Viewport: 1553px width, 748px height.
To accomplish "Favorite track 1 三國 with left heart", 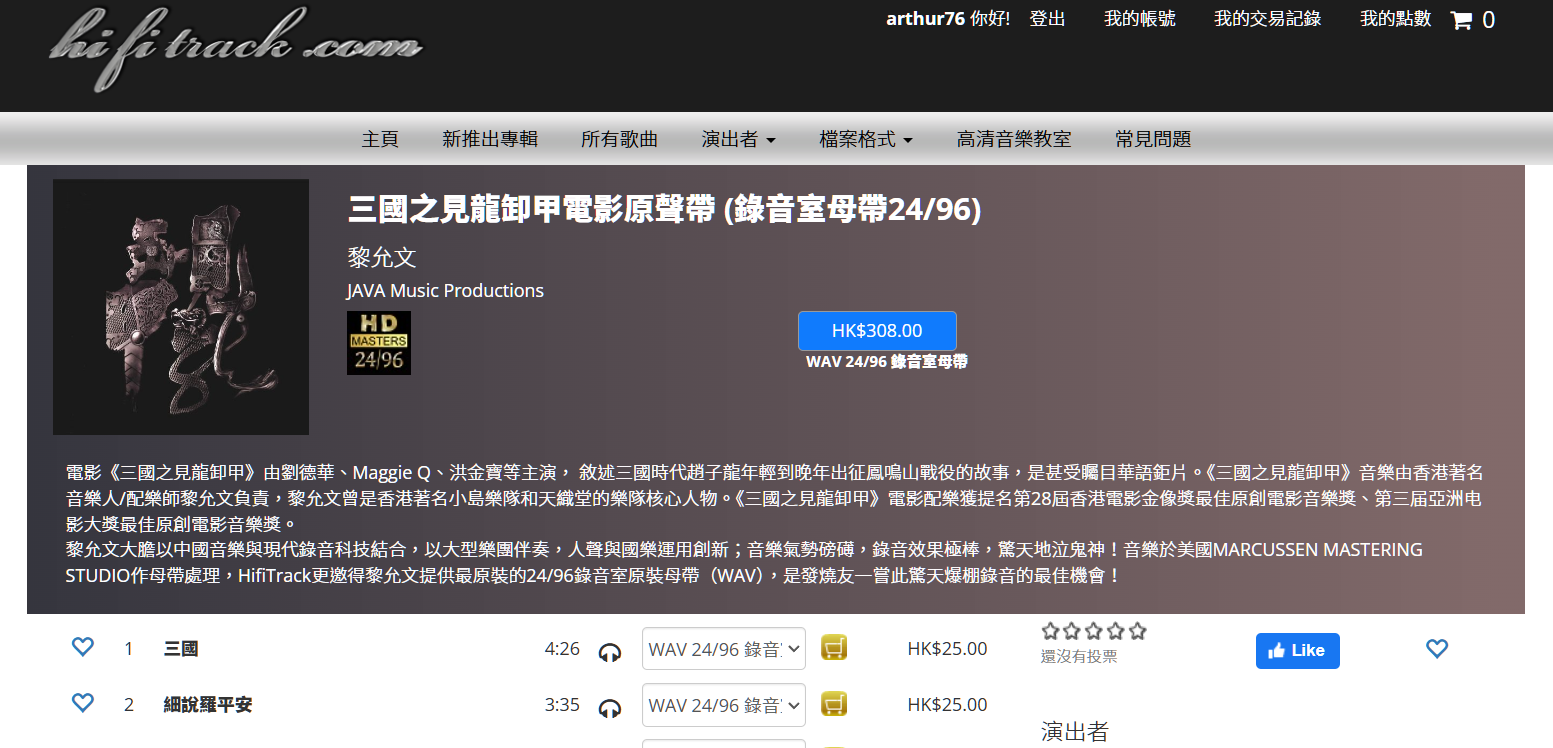I will tap(83, 647).
